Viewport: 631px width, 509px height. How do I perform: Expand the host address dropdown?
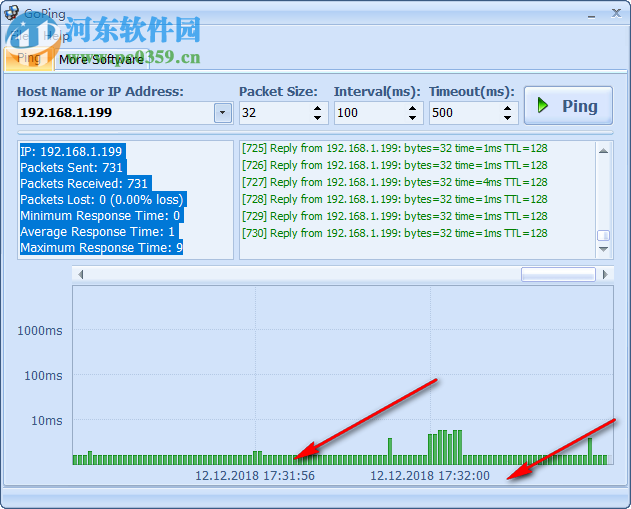pos(223,113)
